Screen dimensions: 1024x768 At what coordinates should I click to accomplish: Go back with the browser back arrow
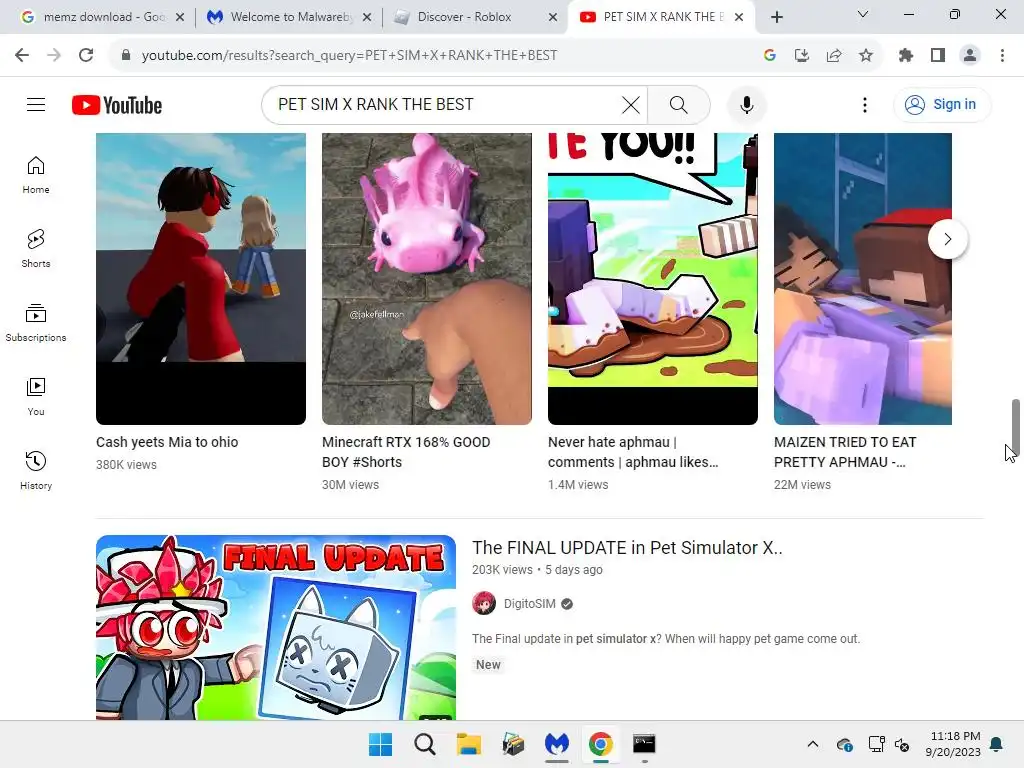(x=22, y=56)
